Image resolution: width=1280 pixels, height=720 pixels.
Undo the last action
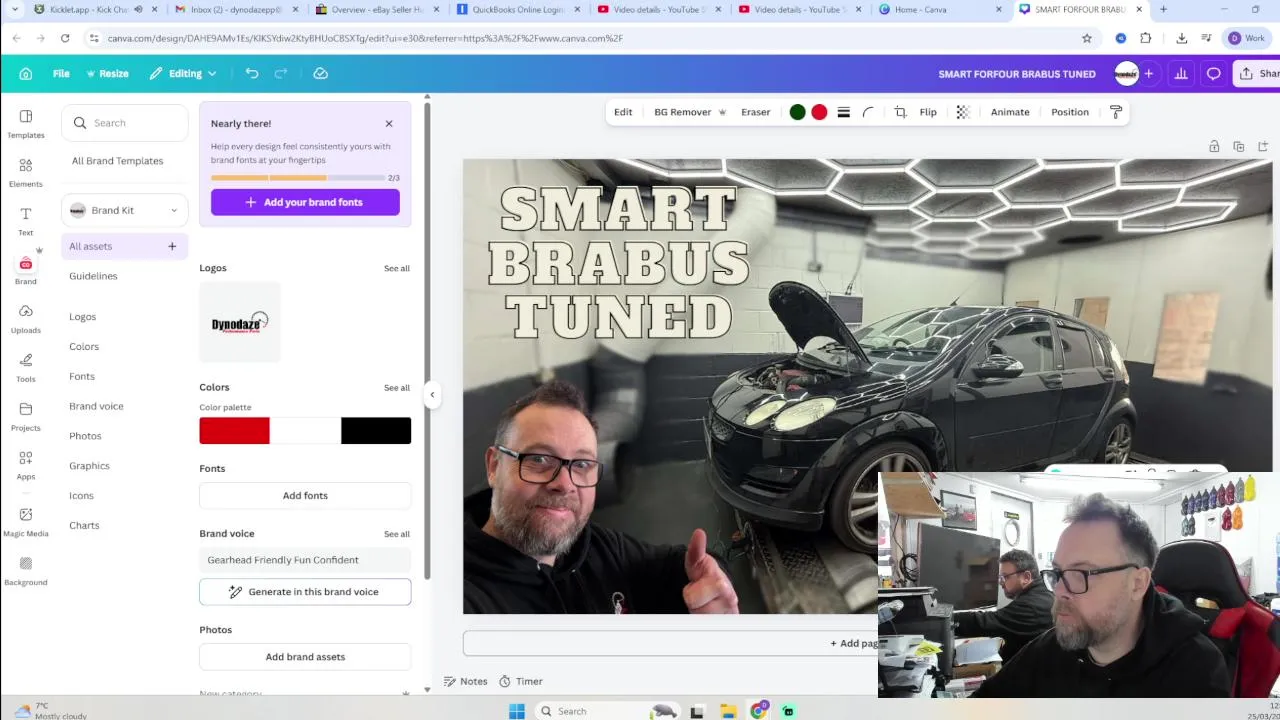(x=252, y=73)
